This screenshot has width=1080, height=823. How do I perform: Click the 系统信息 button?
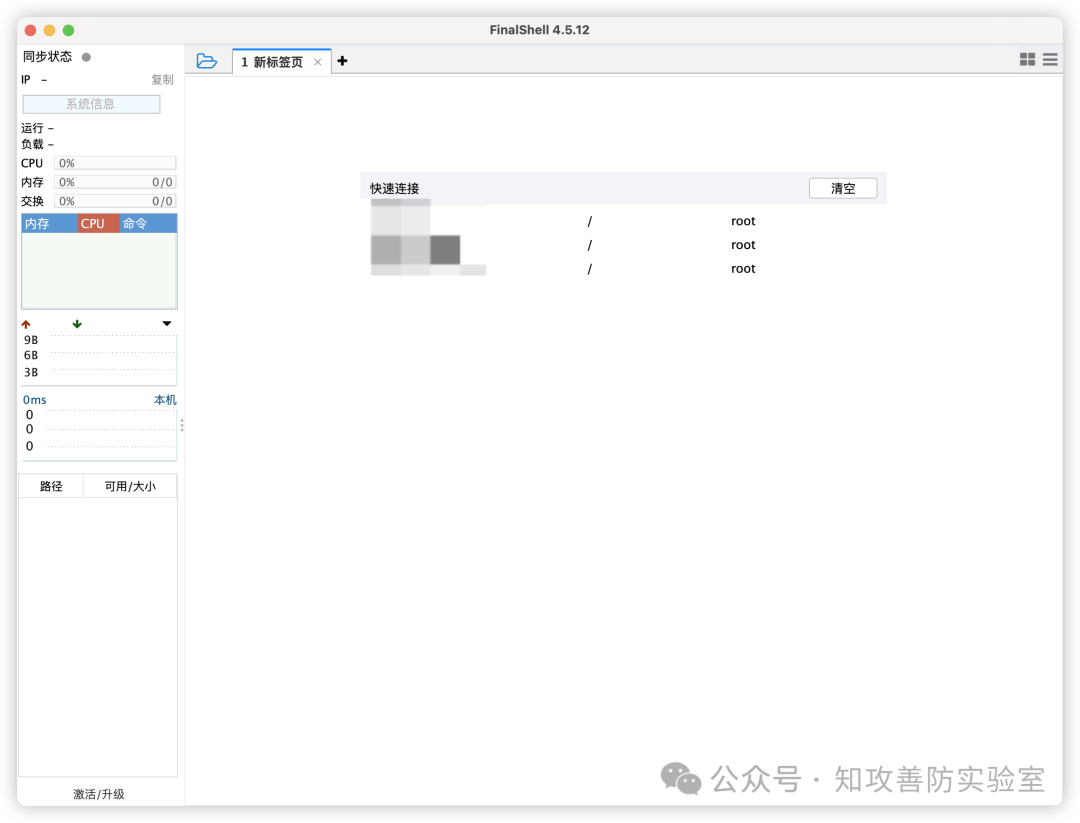[91, 104]
